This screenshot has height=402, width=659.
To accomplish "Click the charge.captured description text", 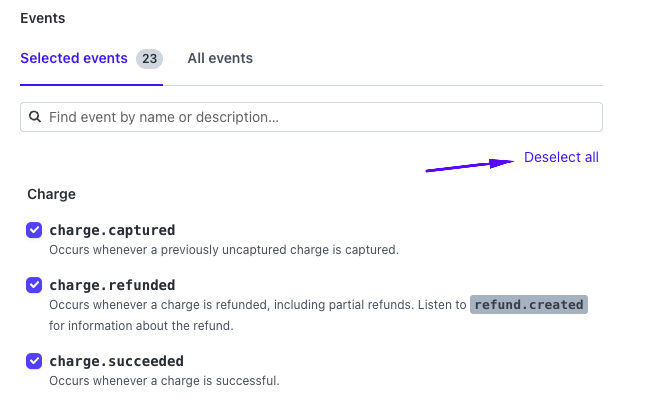I will pos(224,249).
